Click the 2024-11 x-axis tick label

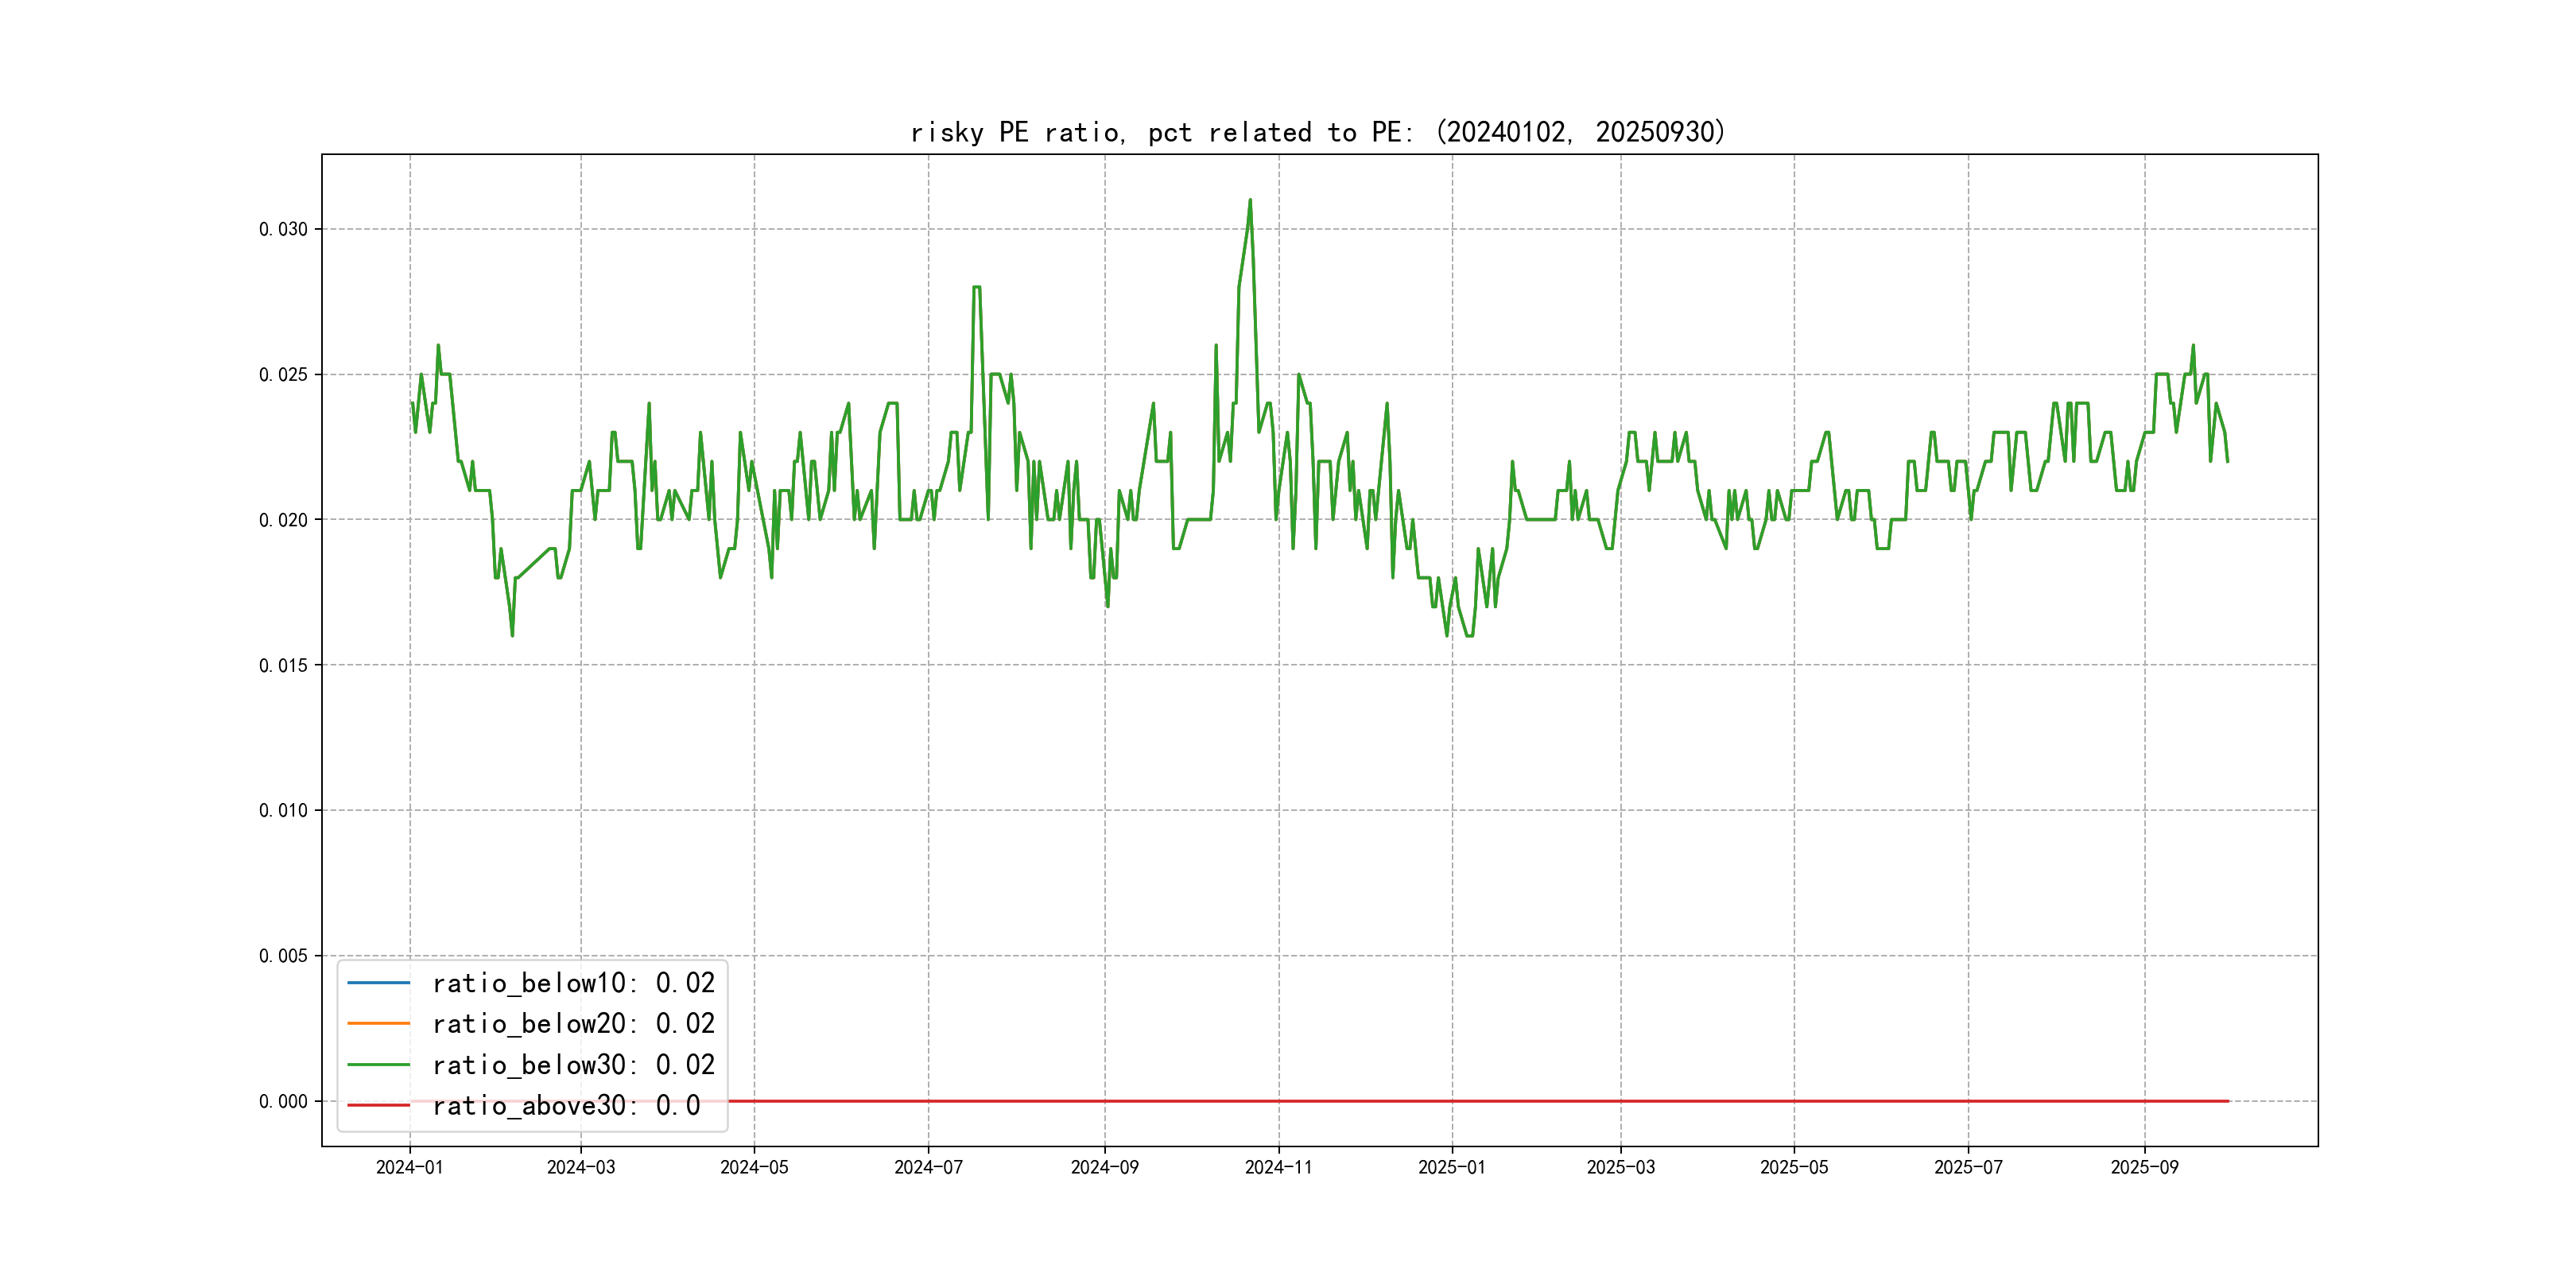(1278, 1167)
